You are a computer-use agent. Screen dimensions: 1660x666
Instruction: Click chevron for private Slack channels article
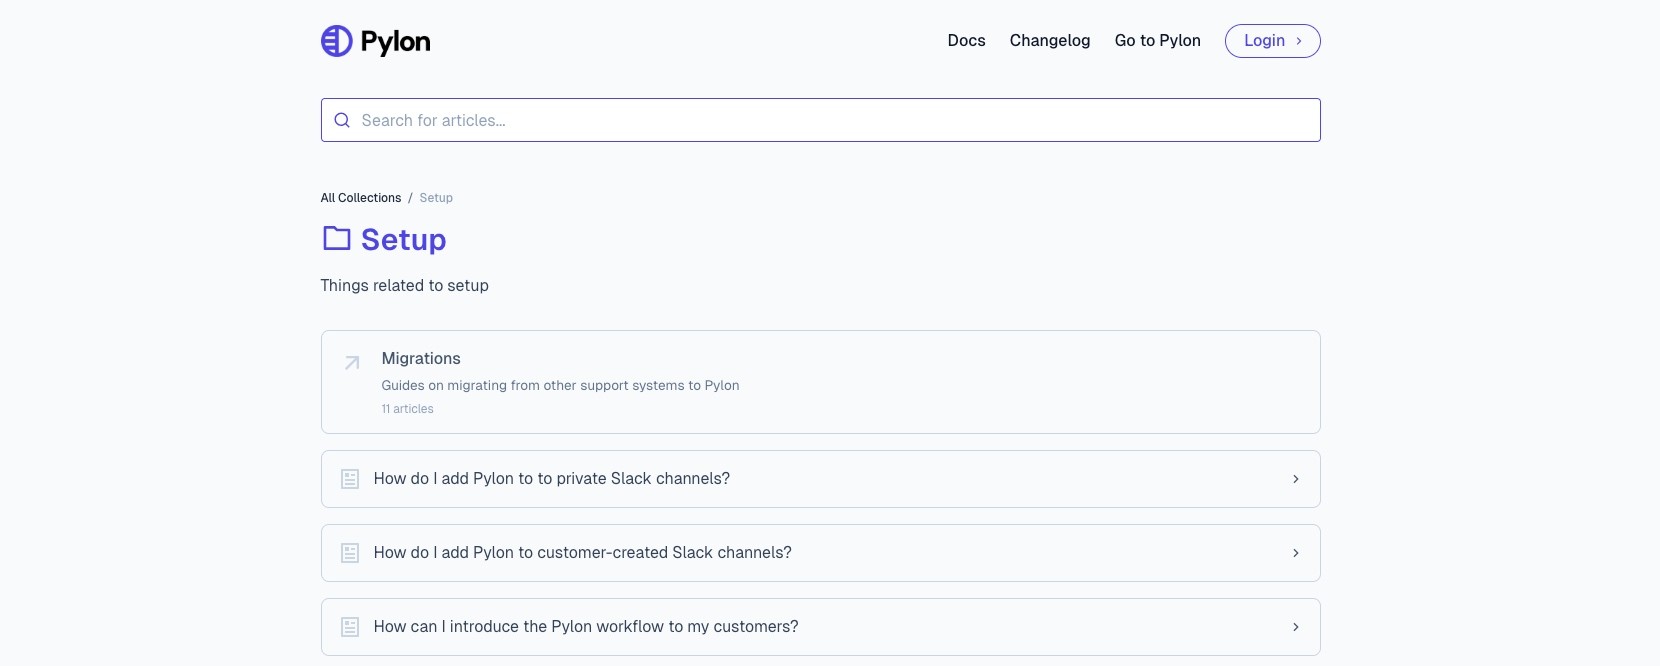tap(1296, 479)
